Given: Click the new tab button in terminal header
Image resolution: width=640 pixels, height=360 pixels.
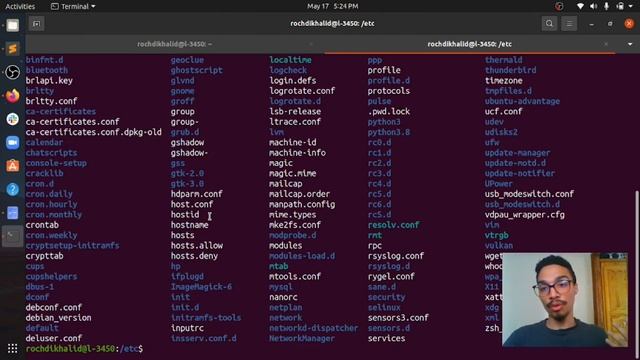Looking at the screenshot, I should click(36, 24).
